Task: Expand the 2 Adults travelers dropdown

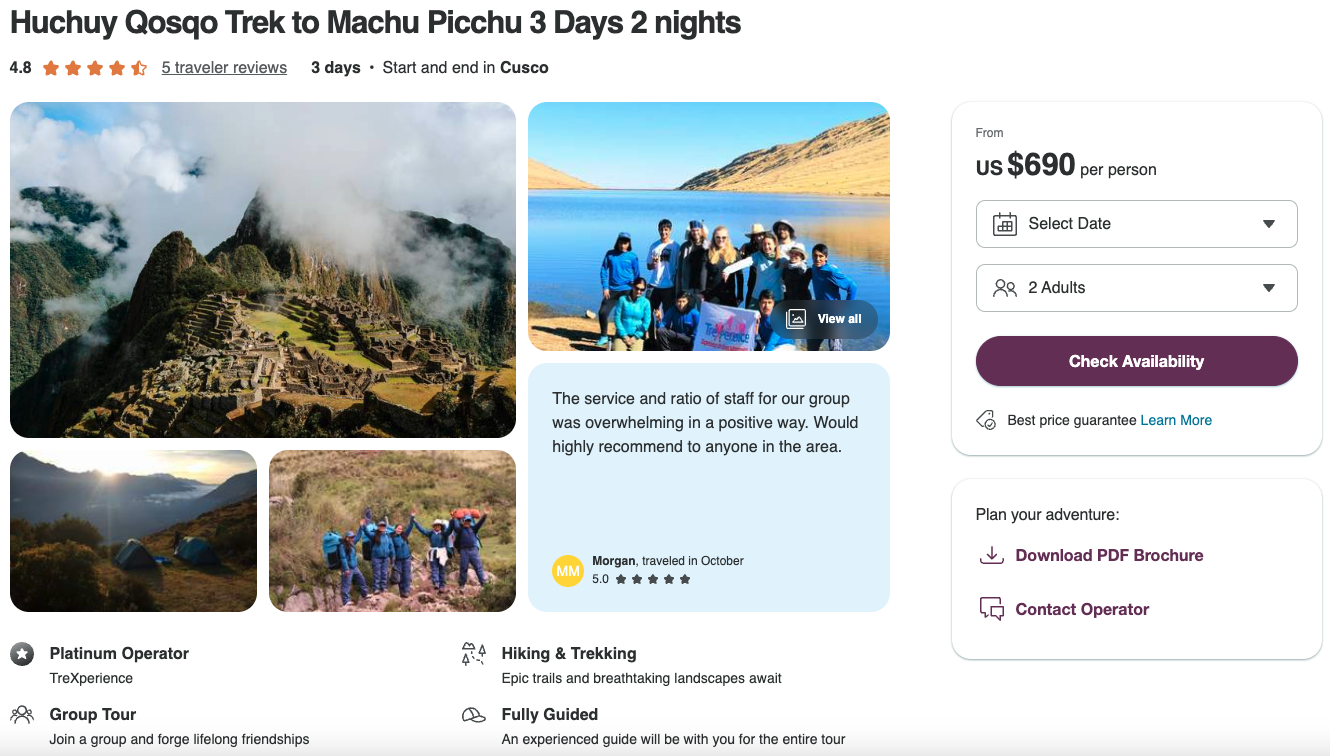Action: [1136, 288]
